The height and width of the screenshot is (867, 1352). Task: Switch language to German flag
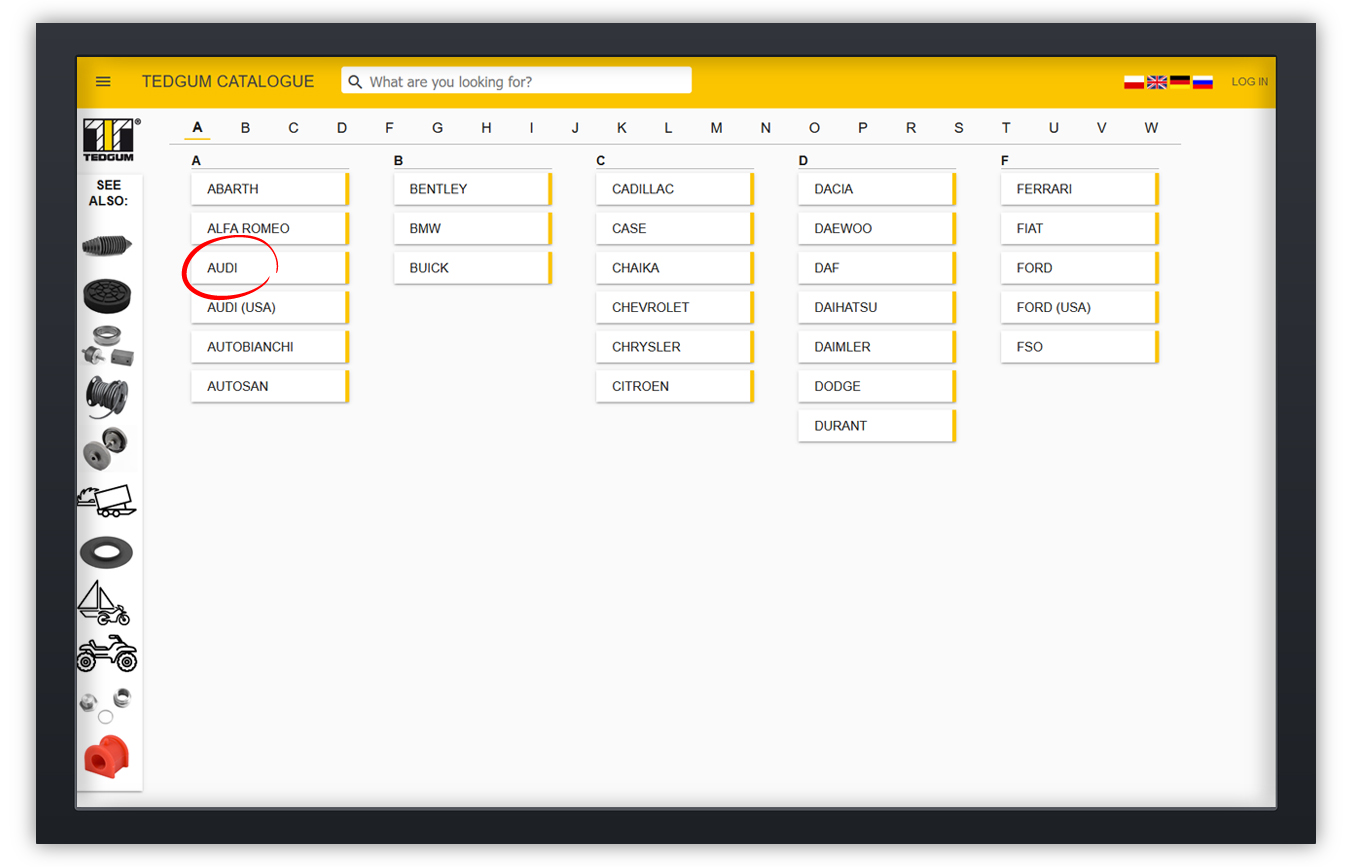1180,82
